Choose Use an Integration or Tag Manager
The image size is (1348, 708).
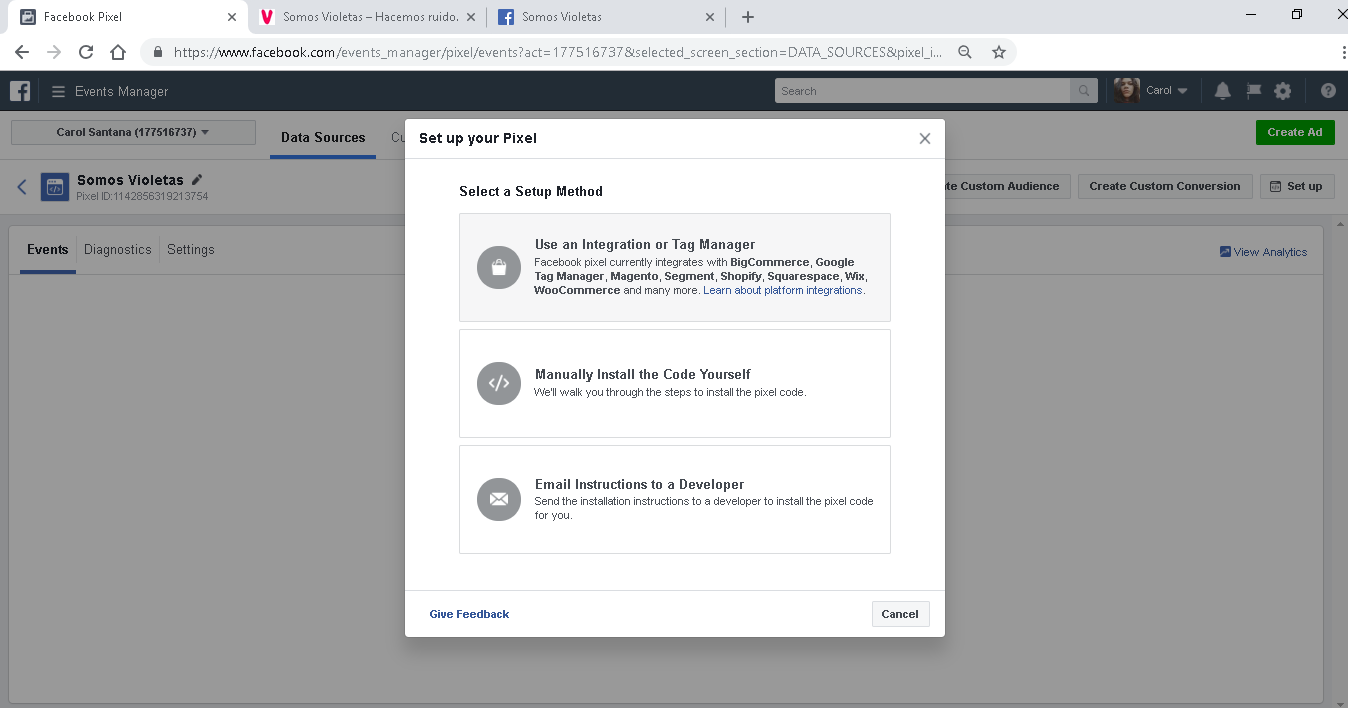coord(675,267)
